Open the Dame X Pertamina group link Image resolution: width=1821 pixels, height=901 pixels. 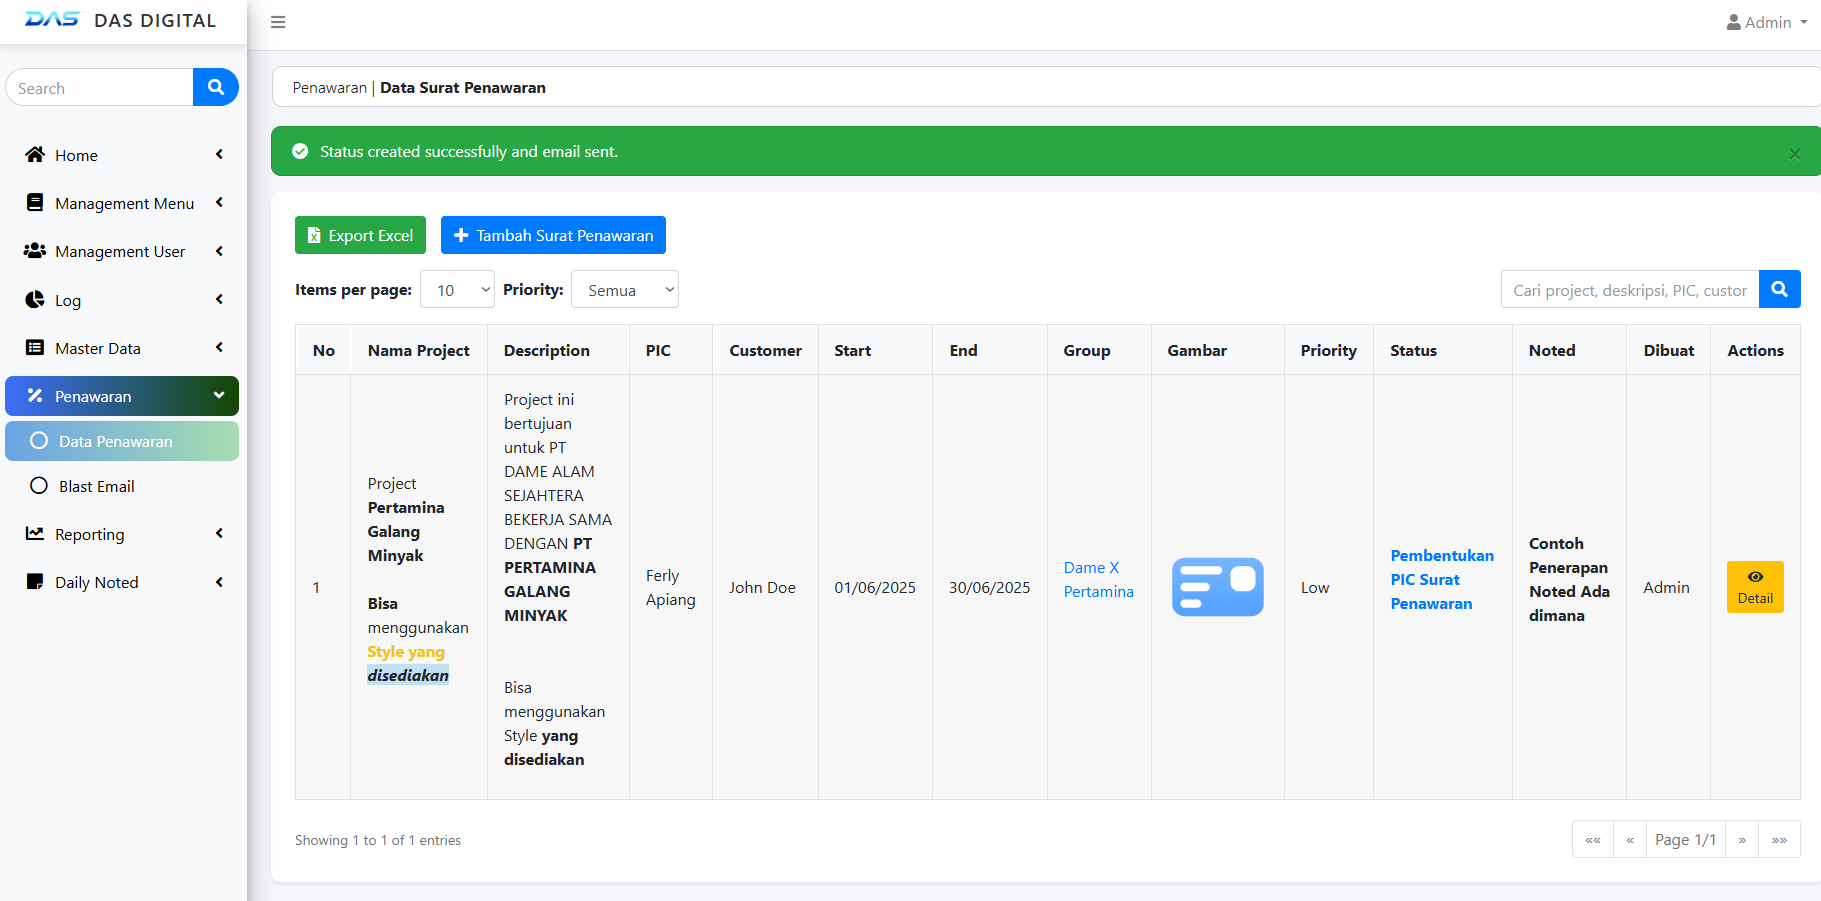(1098, 580)
